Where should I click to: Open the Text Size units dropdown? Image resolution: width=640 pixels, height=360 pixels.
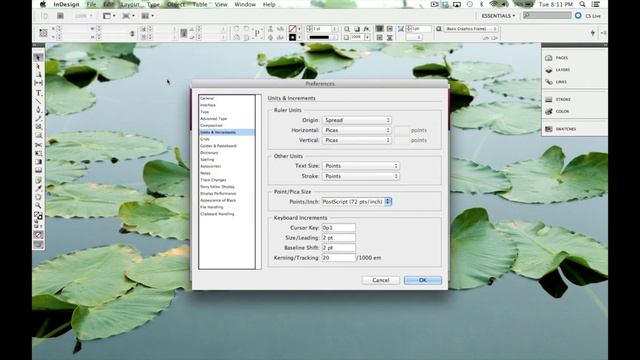click(361, 166)
